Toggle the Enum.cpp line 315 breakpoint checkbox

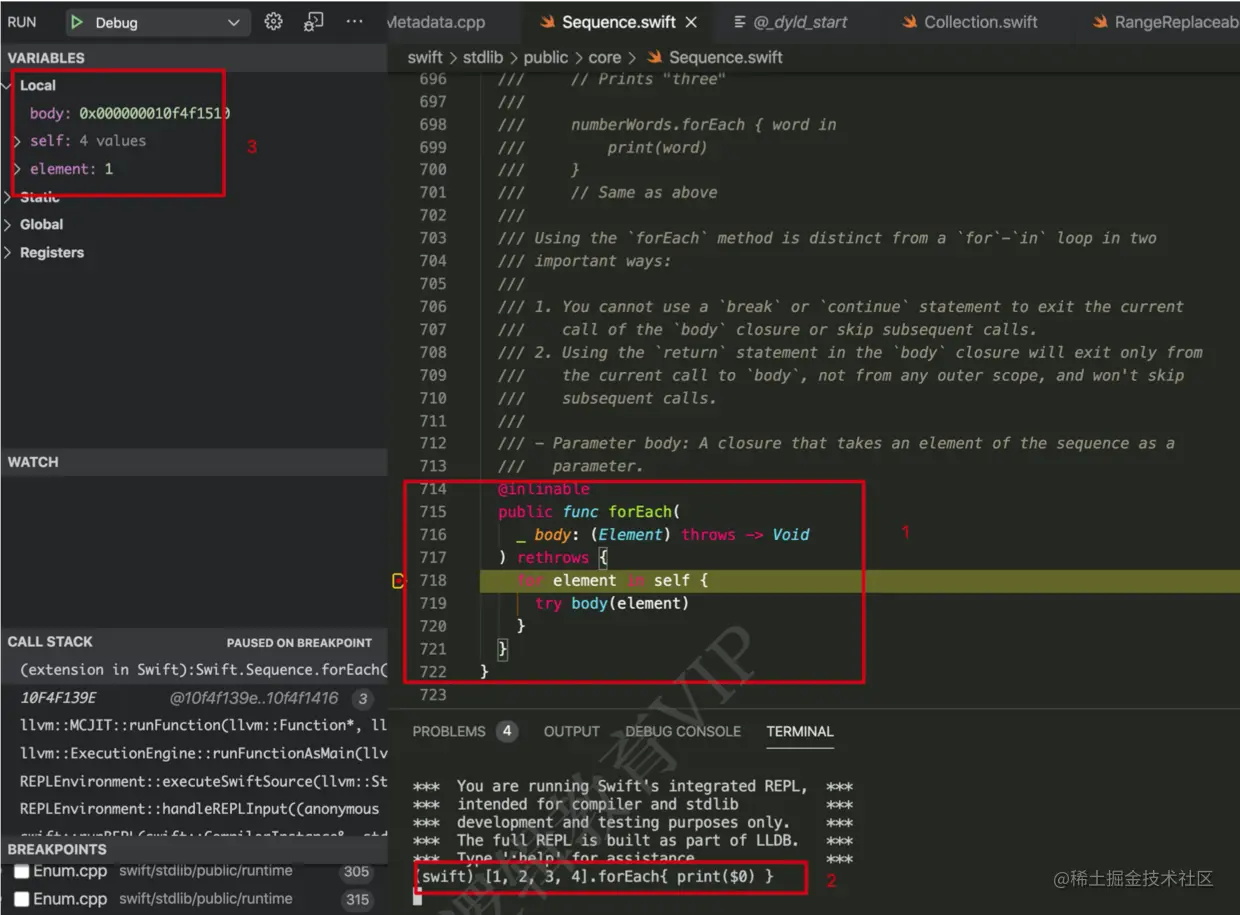click(21, 899)
